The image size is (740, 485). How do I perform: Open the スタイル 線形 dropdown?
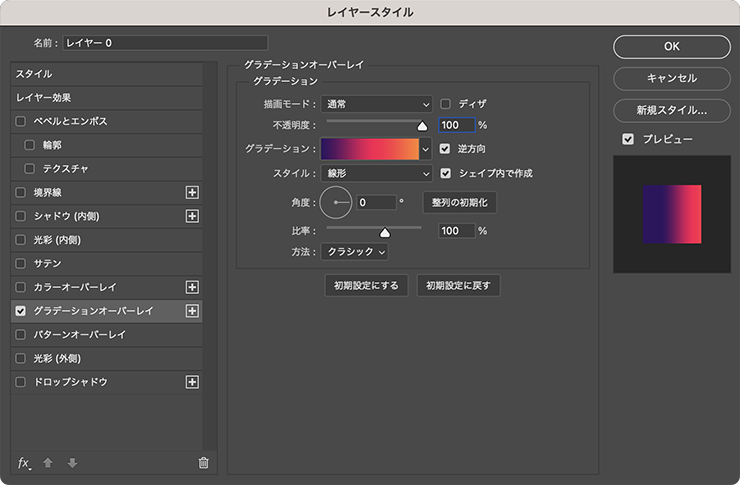click(376, 173)
